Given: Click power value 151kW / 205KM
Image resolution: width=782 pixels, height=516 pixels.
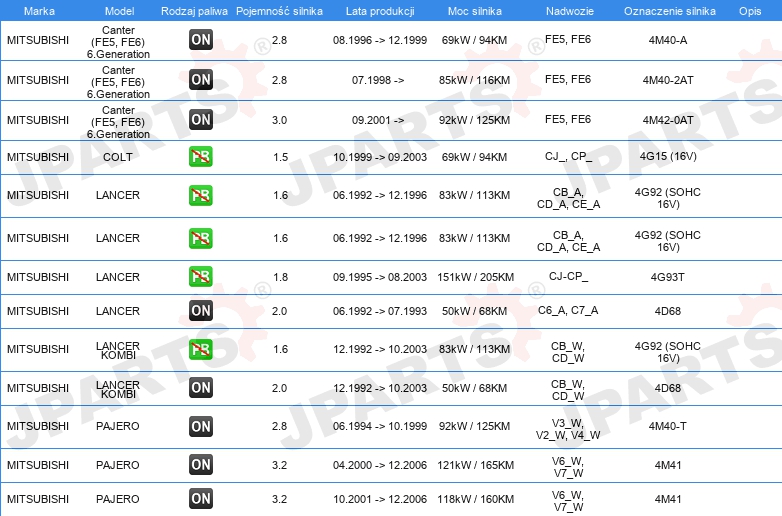Looking at the screenshot, I should [475, 277].
